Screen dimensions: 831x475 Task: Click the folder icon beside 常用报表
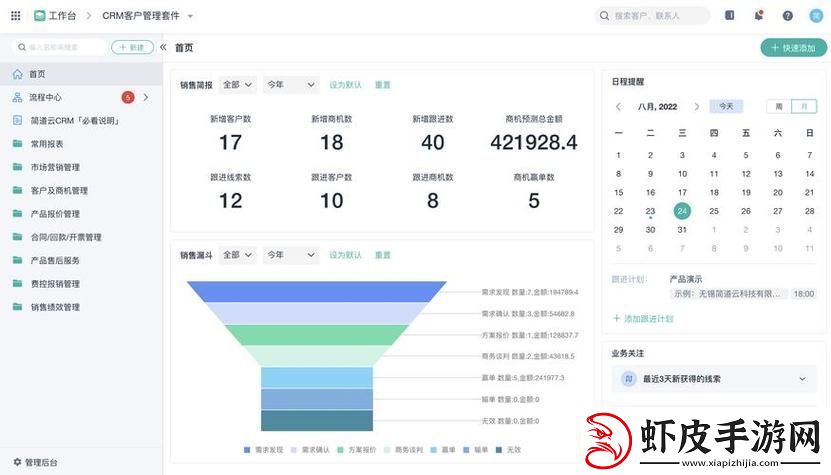[x=17, y=144]
